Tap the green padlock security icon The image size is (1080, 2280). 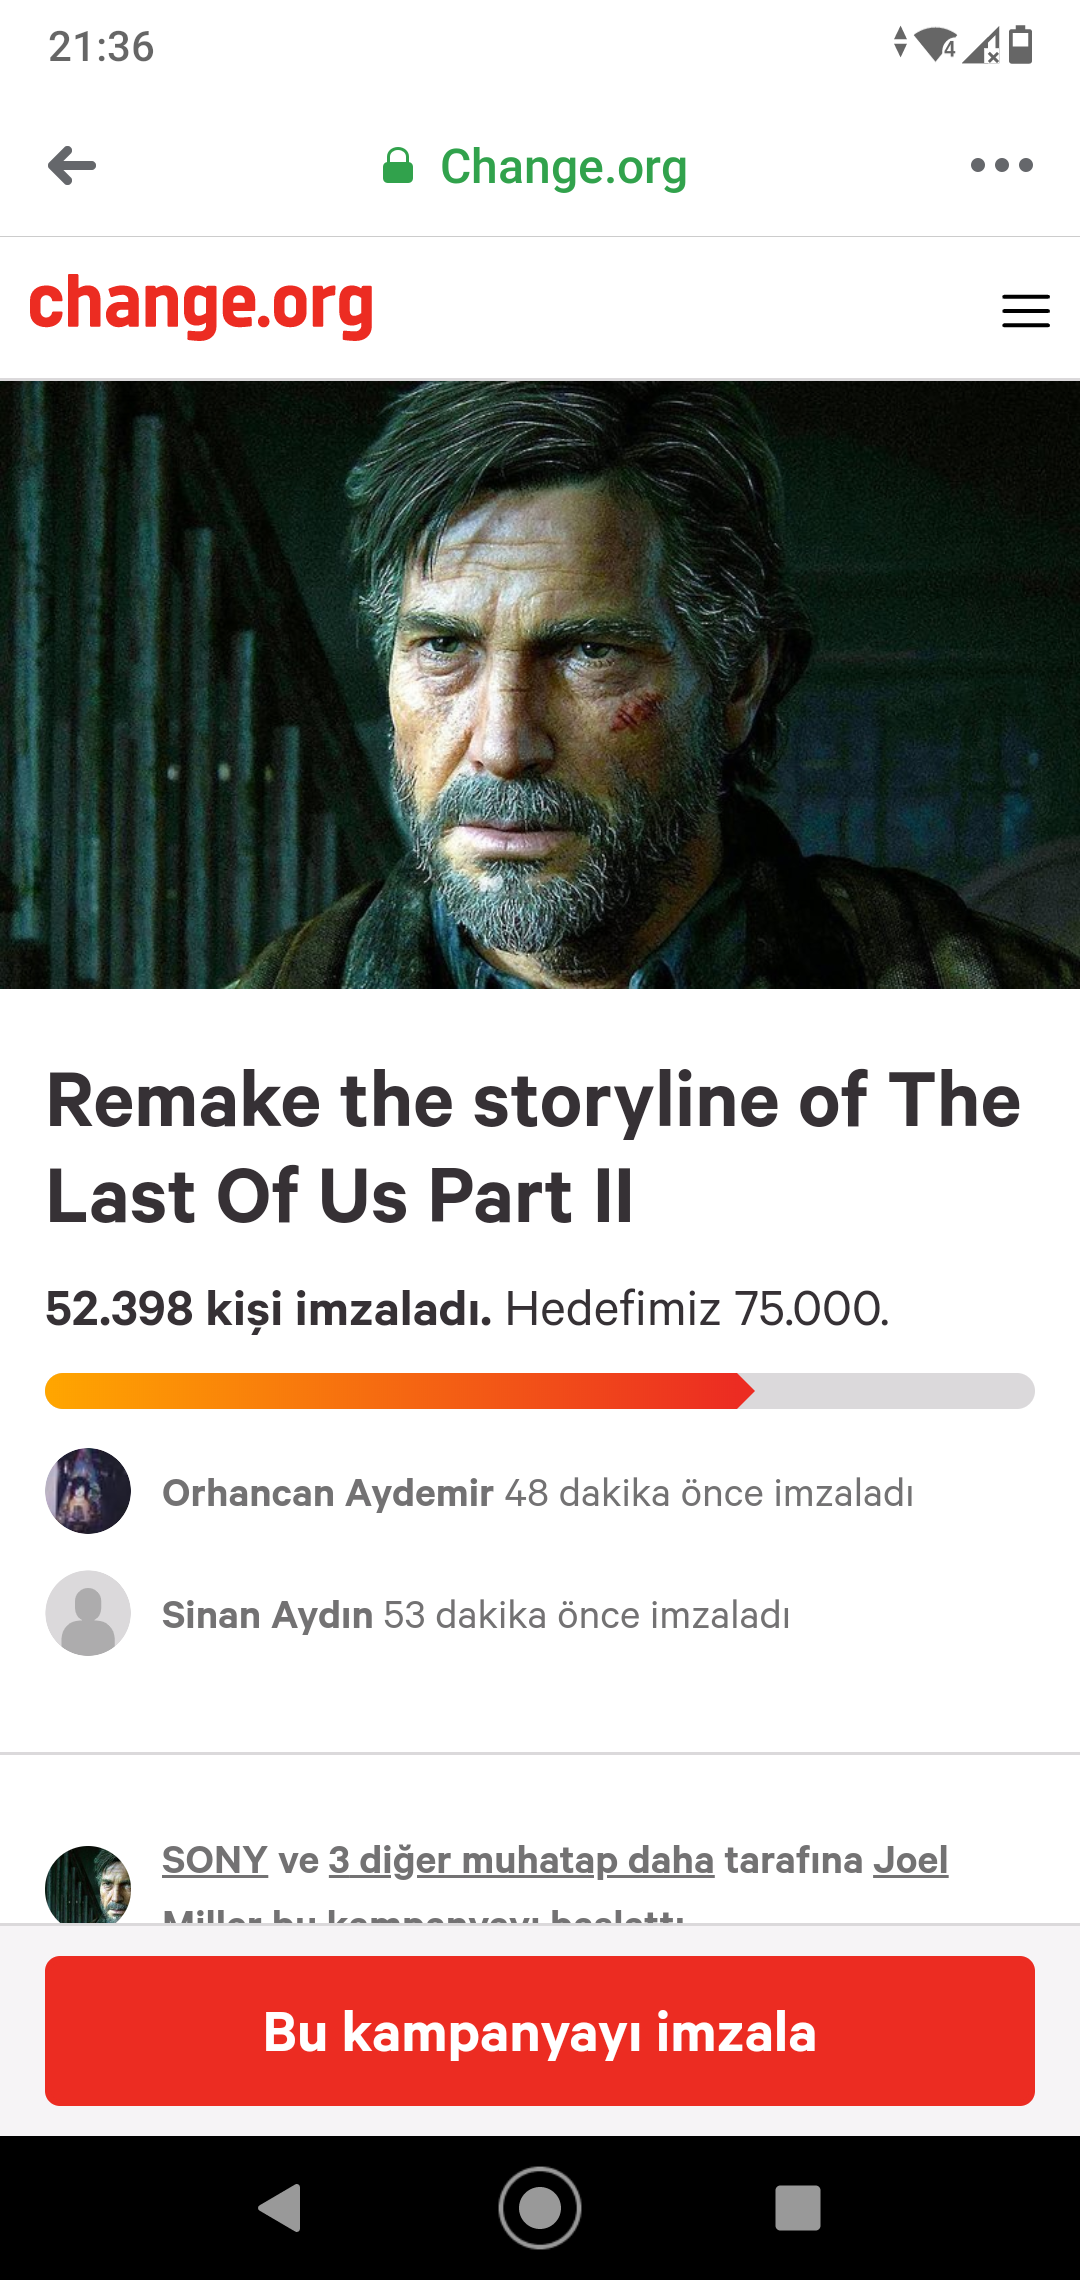[398, 166]
